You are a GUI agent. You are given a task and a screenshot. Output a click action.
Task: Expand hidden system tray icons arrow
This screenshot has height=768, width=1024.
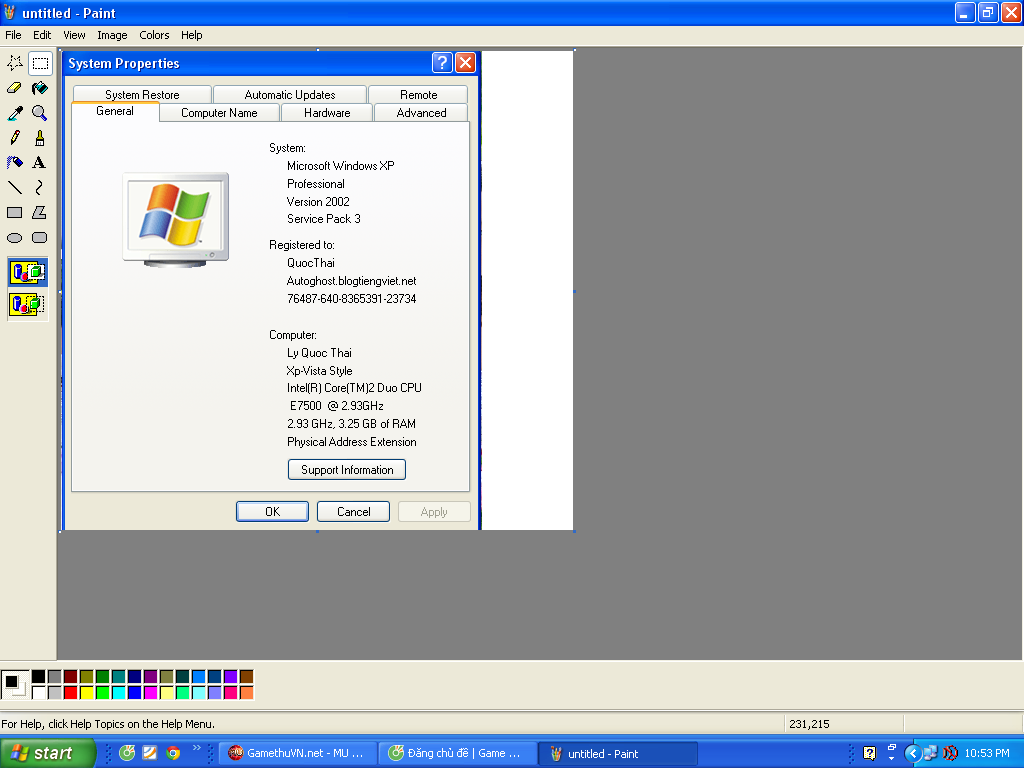[x=912, y=753]
